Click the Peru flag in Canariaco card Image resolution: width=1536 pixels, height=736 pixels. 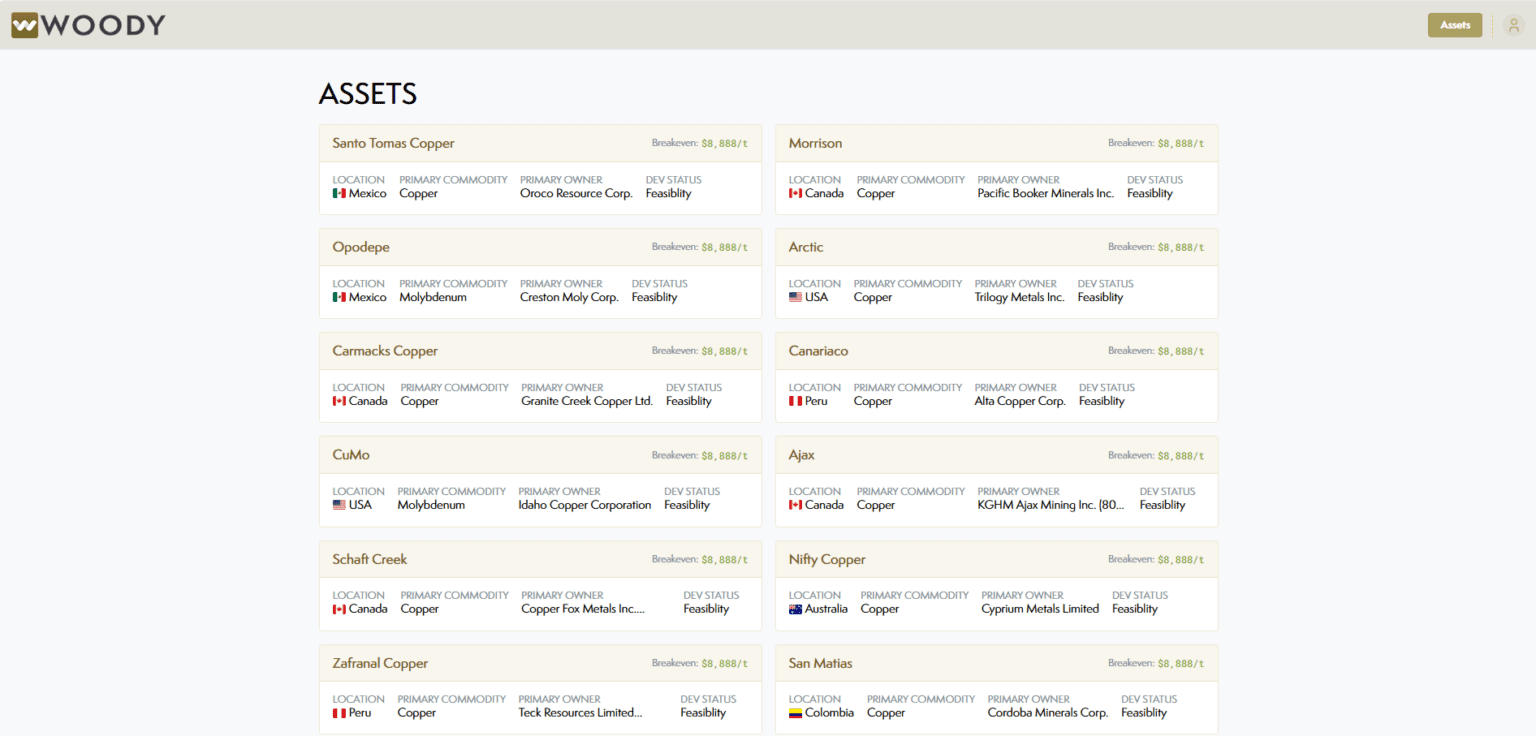(795, 402)
